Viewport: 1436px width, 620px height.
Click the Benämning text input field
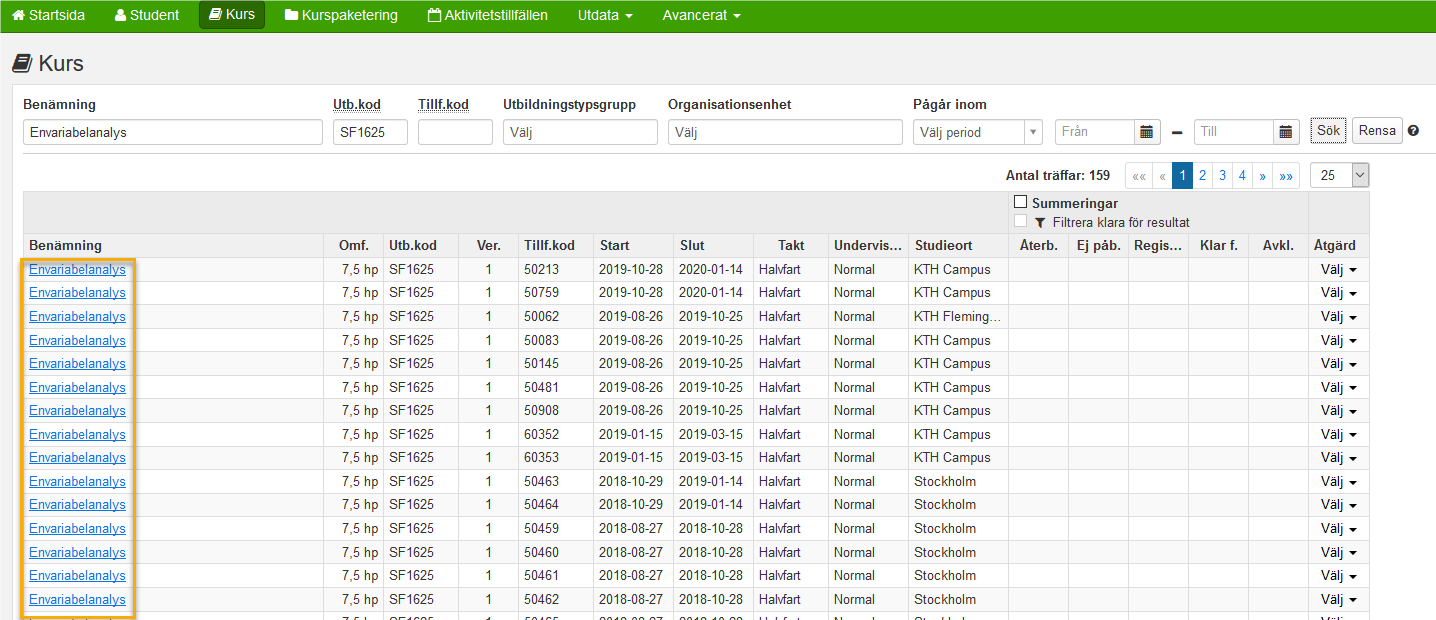pyautogui.click(x=173, y=132)
